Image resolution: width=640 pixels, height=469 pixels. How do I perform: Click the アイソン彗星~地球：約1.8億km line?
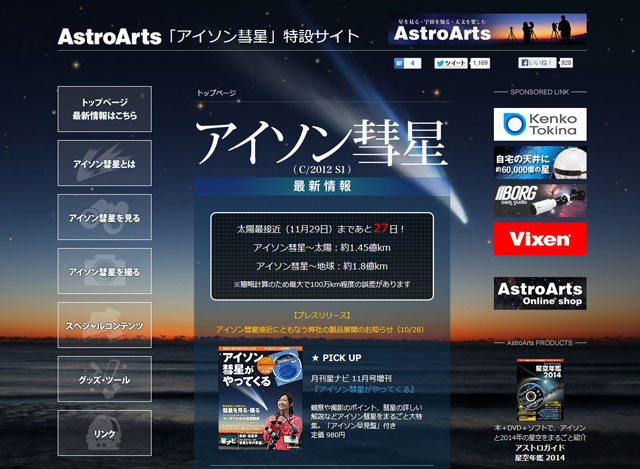click(x=322, y=266)
